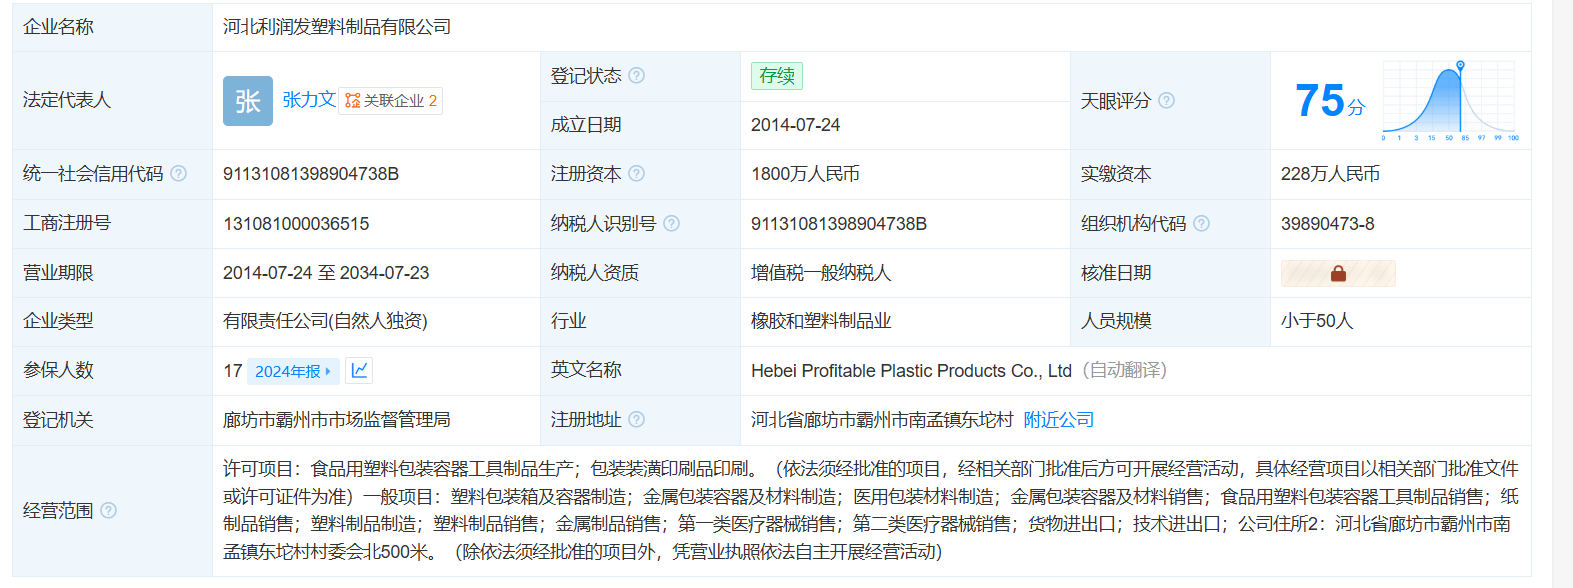This screenshot has height=588, width=1573.
Task: Open the 附近公司 link
Action: point(1059,420)
